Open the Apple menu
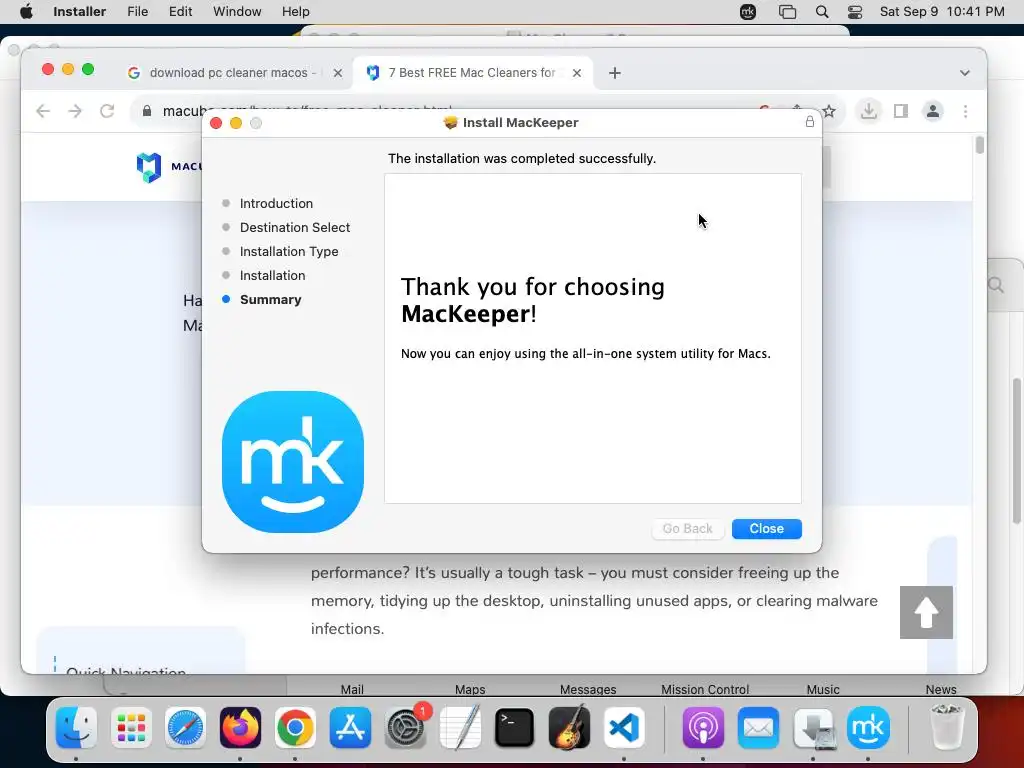The image size is (1024, 768). click(x=26, y=12)
